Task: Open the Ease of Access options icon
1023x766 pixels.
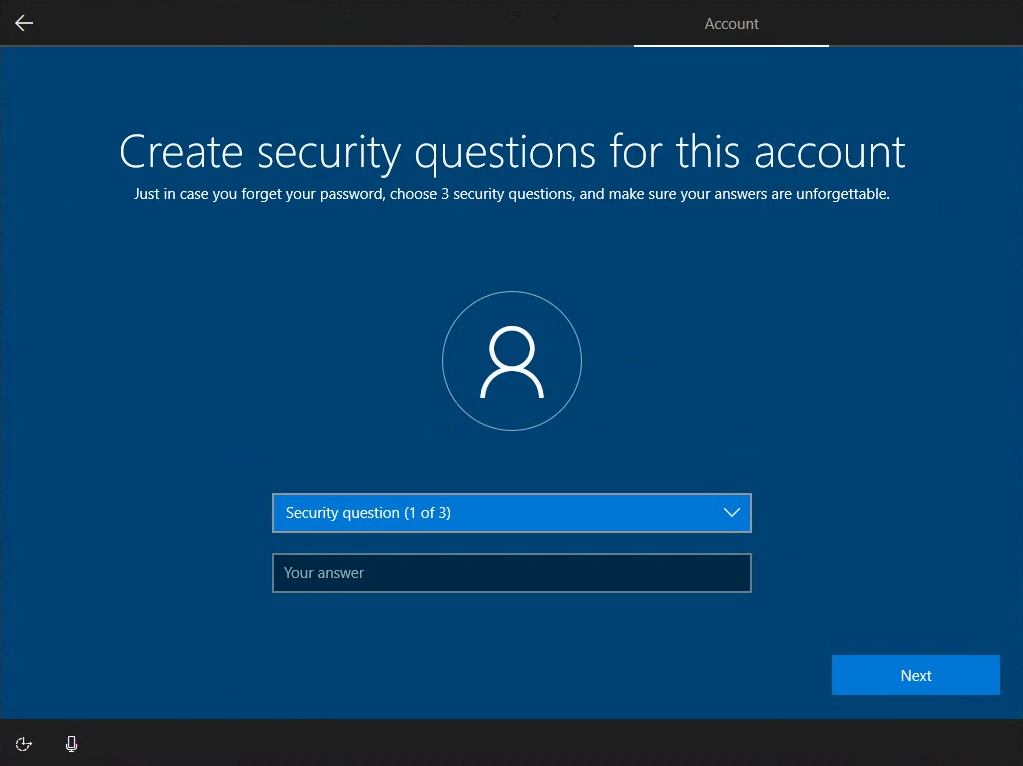Action: point(24,743)
